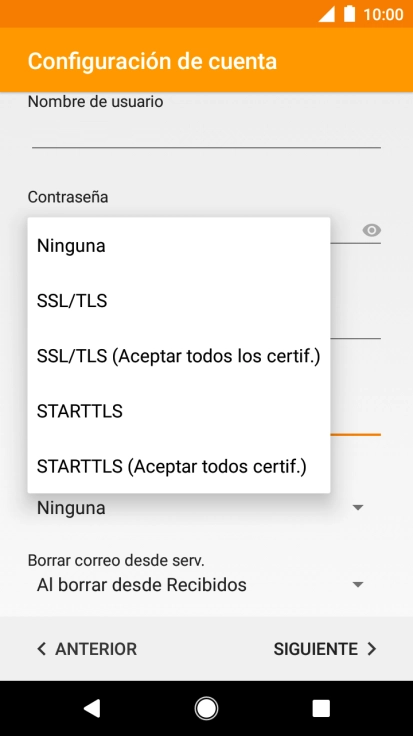Go back with the ANTERIOR button
This screenshot has height=736, width=413.
[x=87, y=649]
